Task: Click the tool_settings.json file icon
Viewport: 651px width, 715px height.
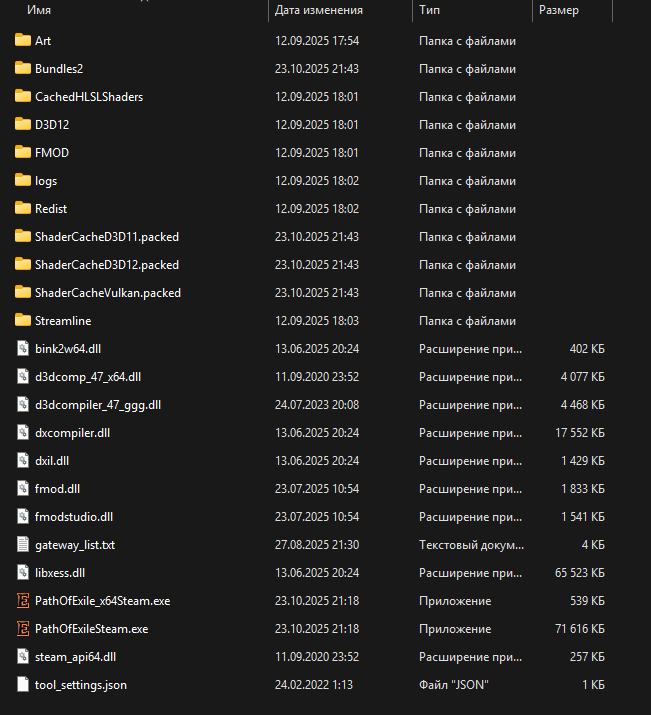Action: click(23, 684)
